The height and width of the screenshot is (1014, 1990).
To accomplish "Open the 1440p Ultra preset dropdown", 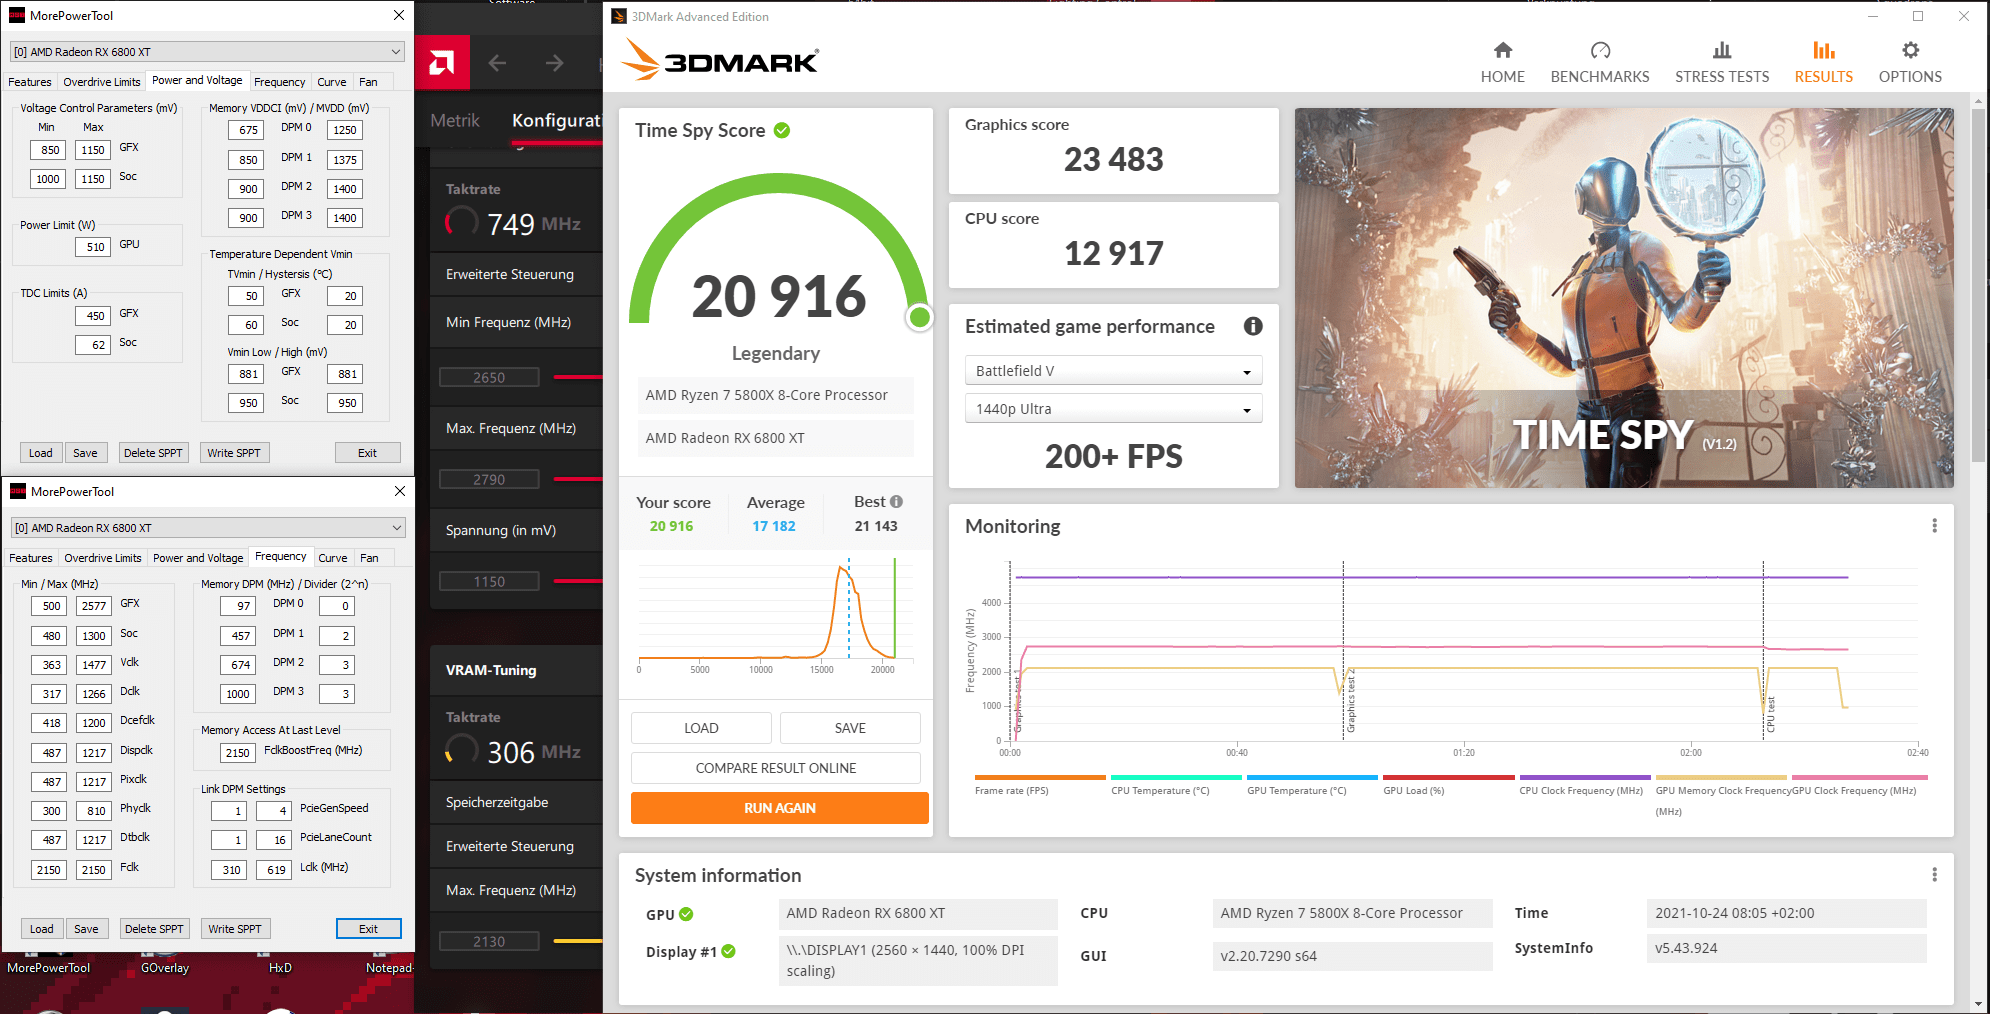I will (x=1113, y=409).
